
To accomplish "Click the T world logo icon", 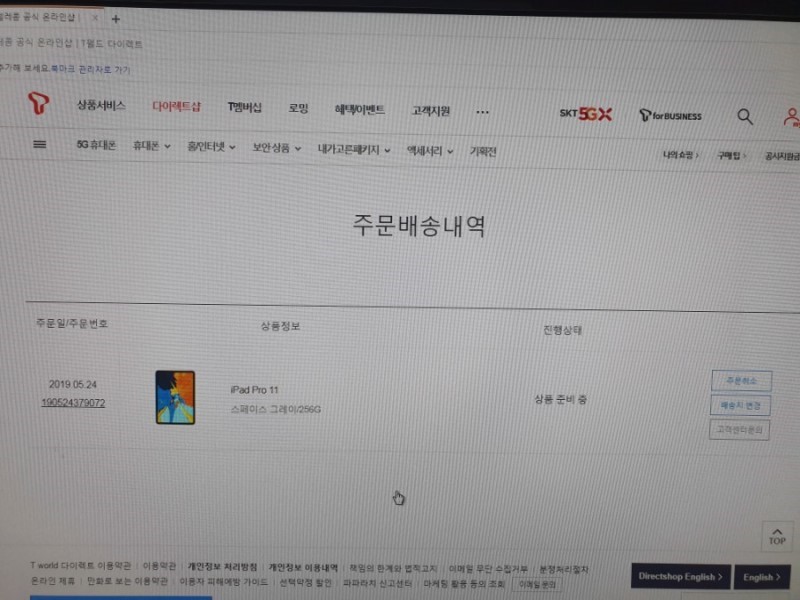I will coord(38,103).
